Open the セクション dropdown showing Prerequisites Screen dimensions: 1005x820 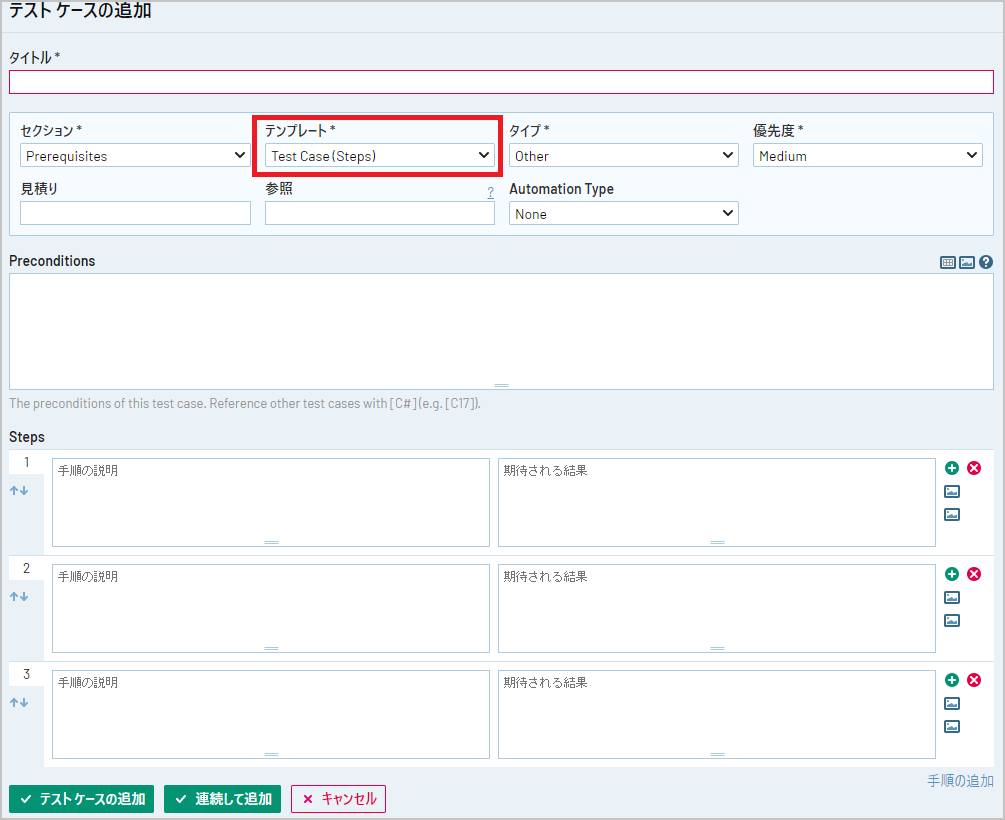click(135, 156)
